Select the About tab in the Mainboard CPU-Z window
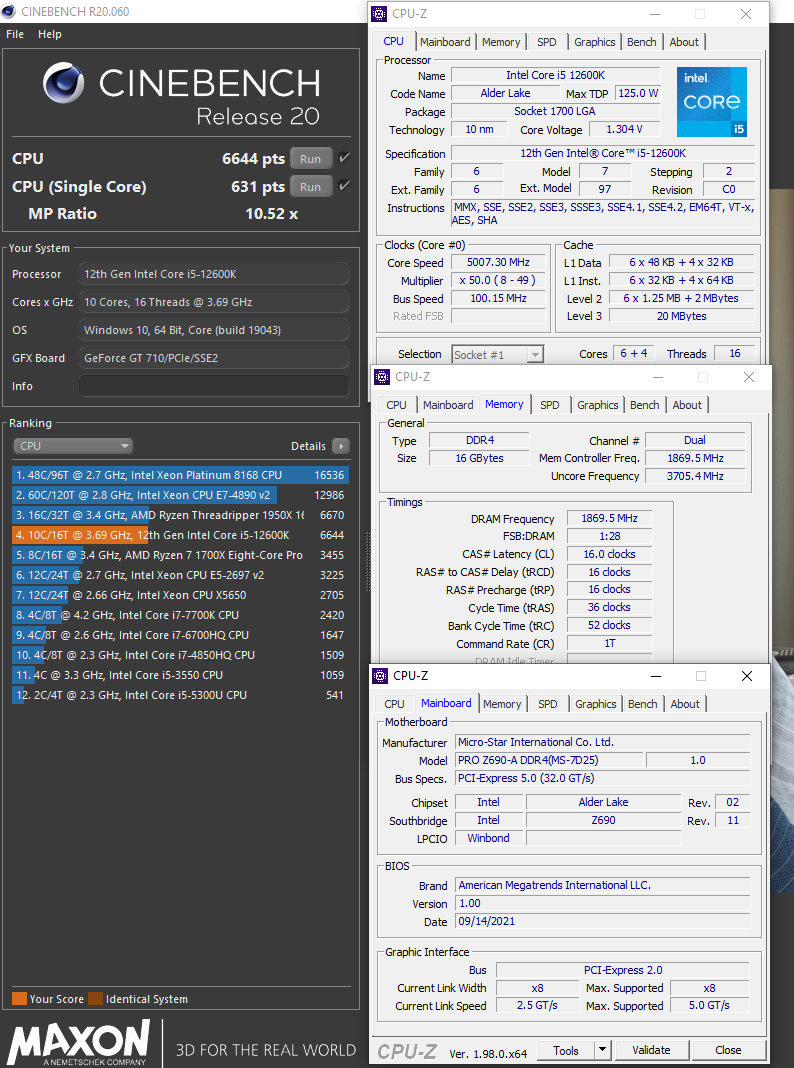 [x=684, y=704]
